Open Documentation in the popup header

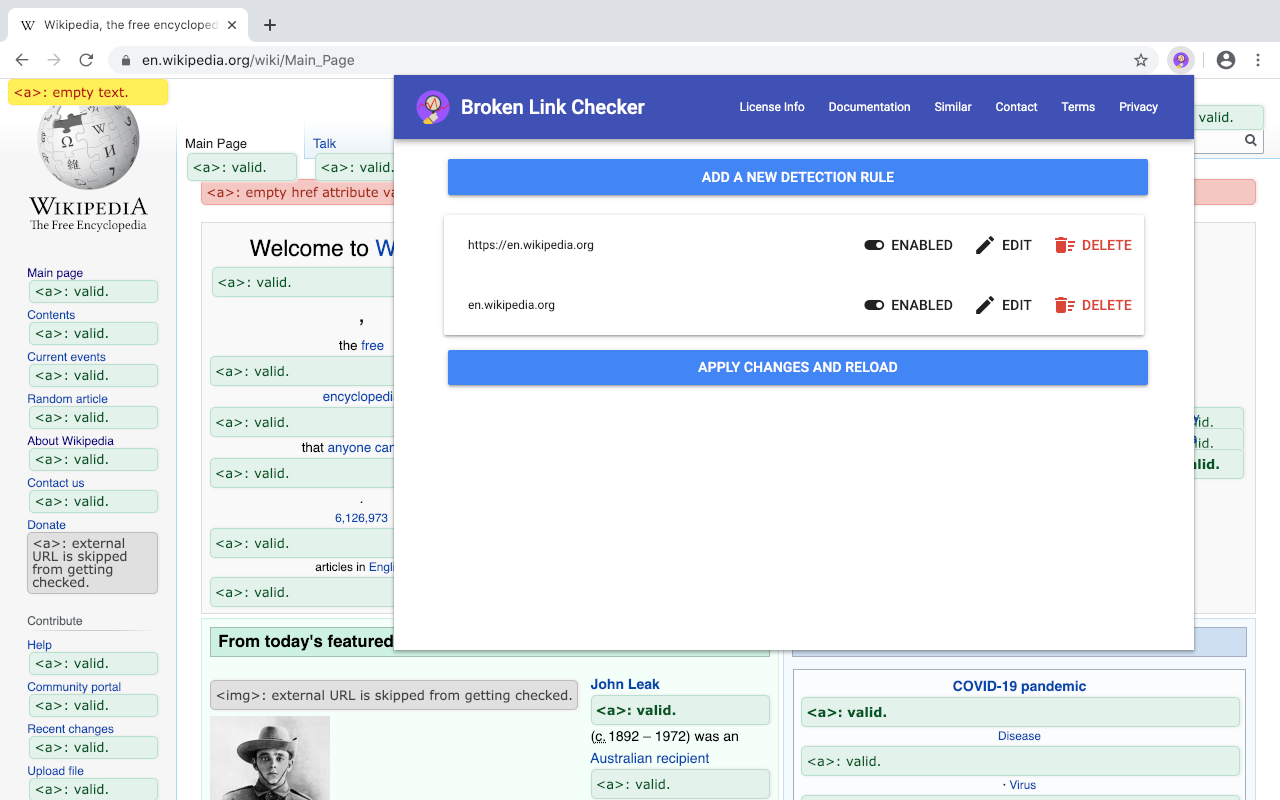[869, 107]
